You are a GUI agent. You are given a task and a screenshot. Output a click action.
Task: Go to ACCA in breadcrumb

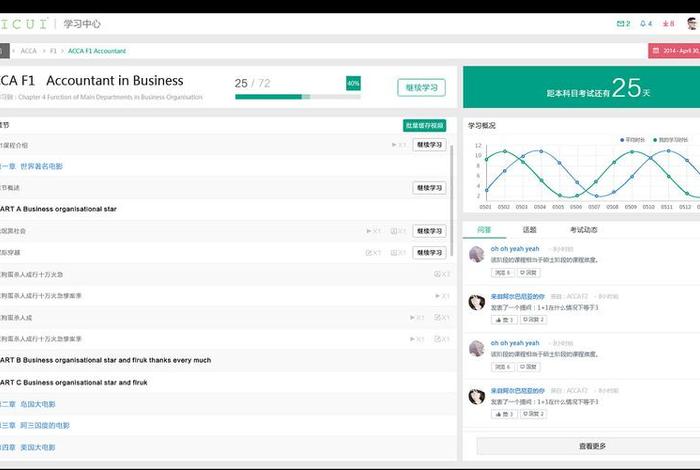tap(29, 51)
